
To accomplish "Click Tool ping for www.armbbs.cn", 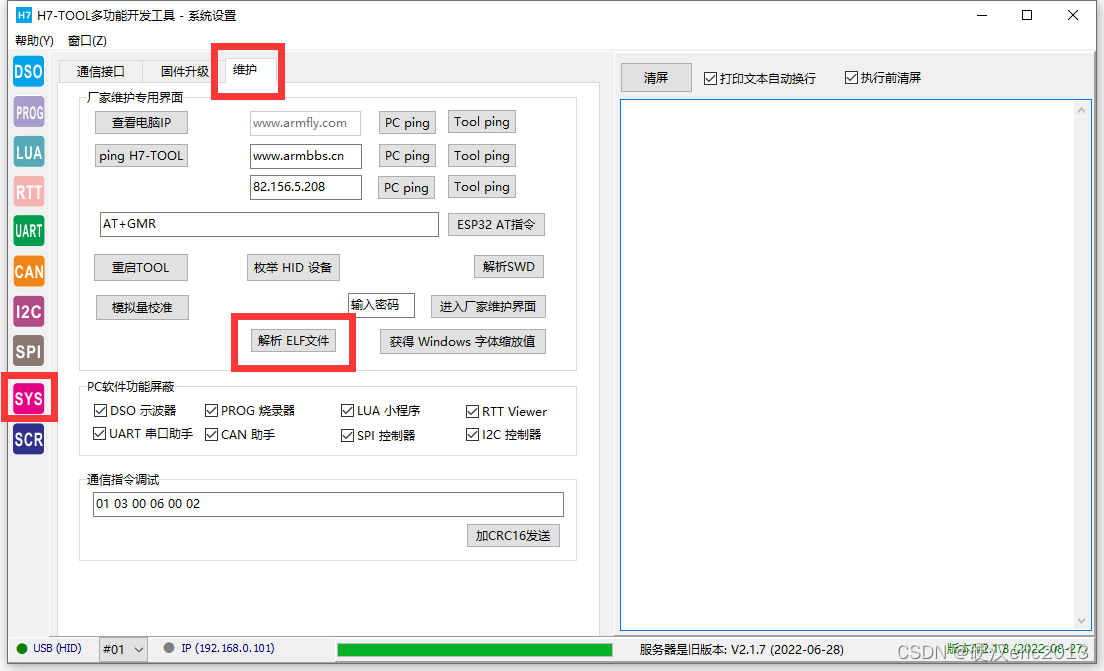I will [482, 156].
